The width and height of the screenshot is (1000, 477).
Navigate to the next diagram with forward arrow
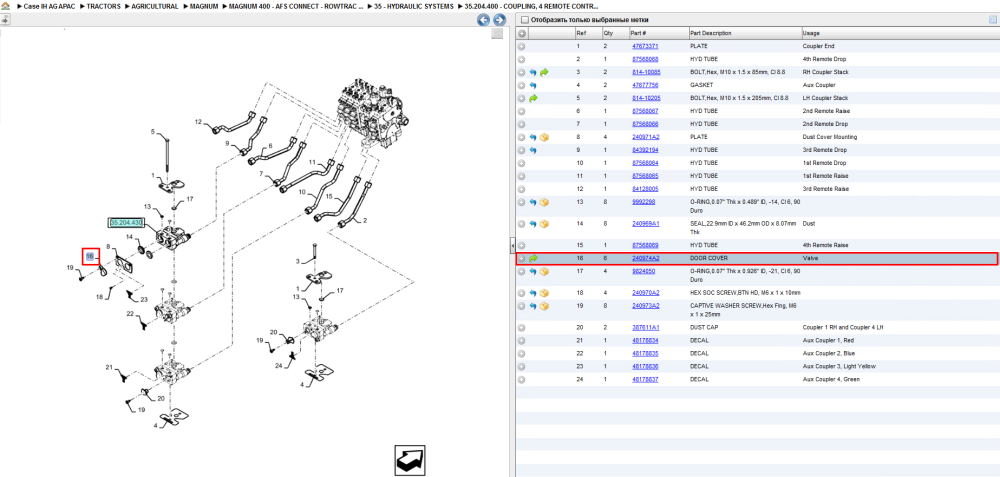499,20
